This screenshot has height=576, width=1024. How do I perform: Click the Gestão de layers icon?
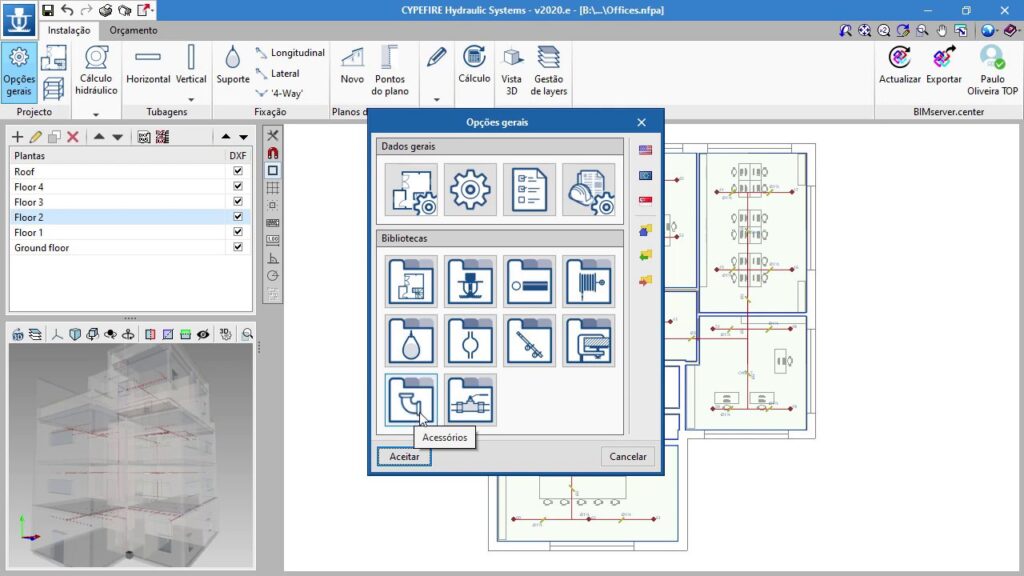coord(548,59)
